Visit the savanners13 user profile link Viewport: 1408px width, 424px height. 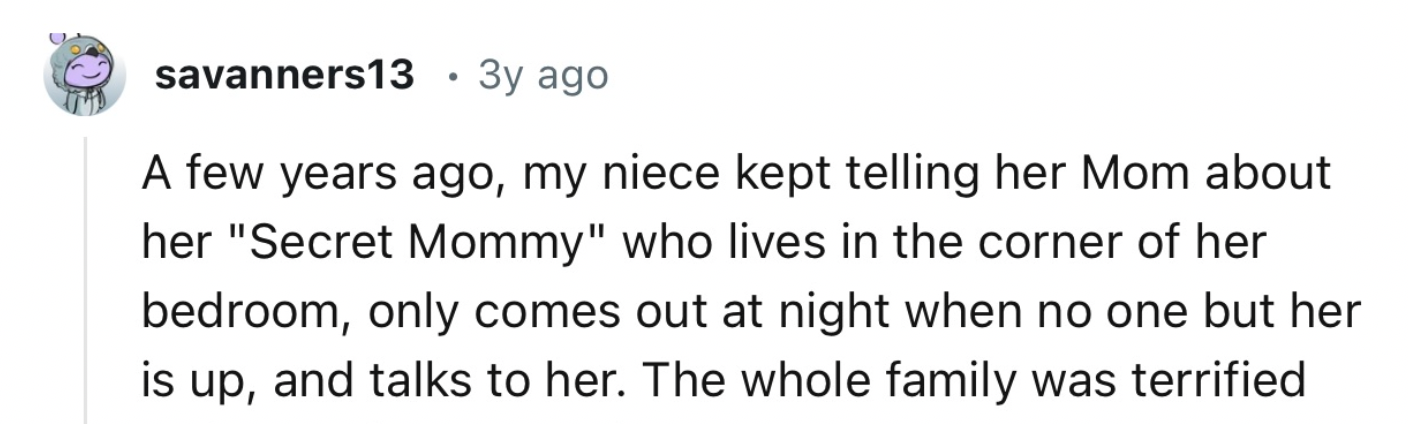click(285, 76)
